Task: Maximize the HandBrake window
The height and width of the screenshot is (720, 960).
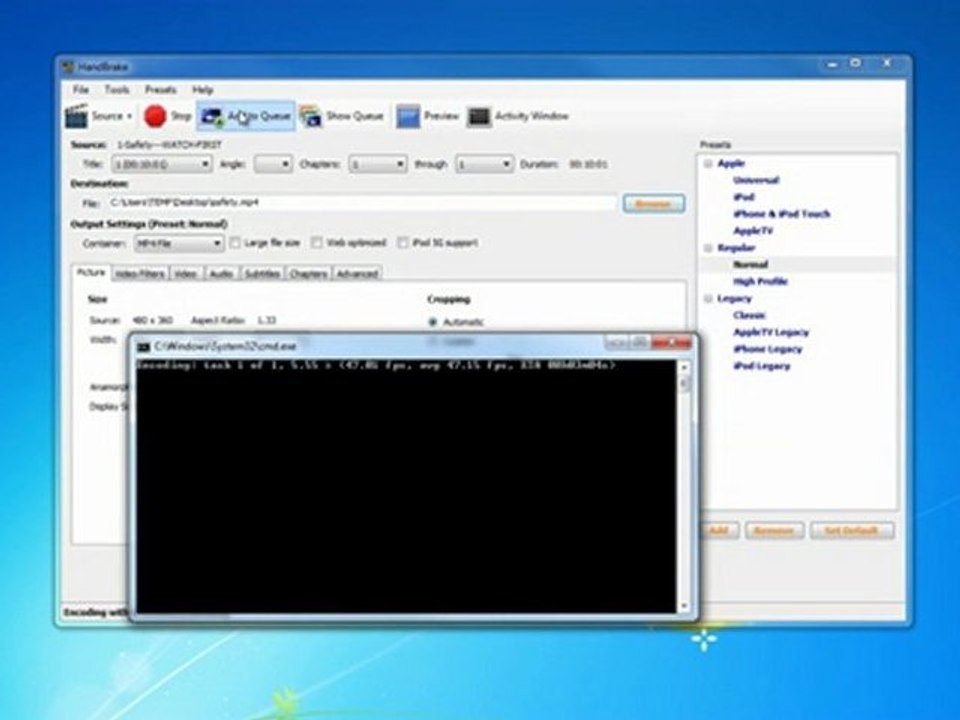Action: point(855,64)
